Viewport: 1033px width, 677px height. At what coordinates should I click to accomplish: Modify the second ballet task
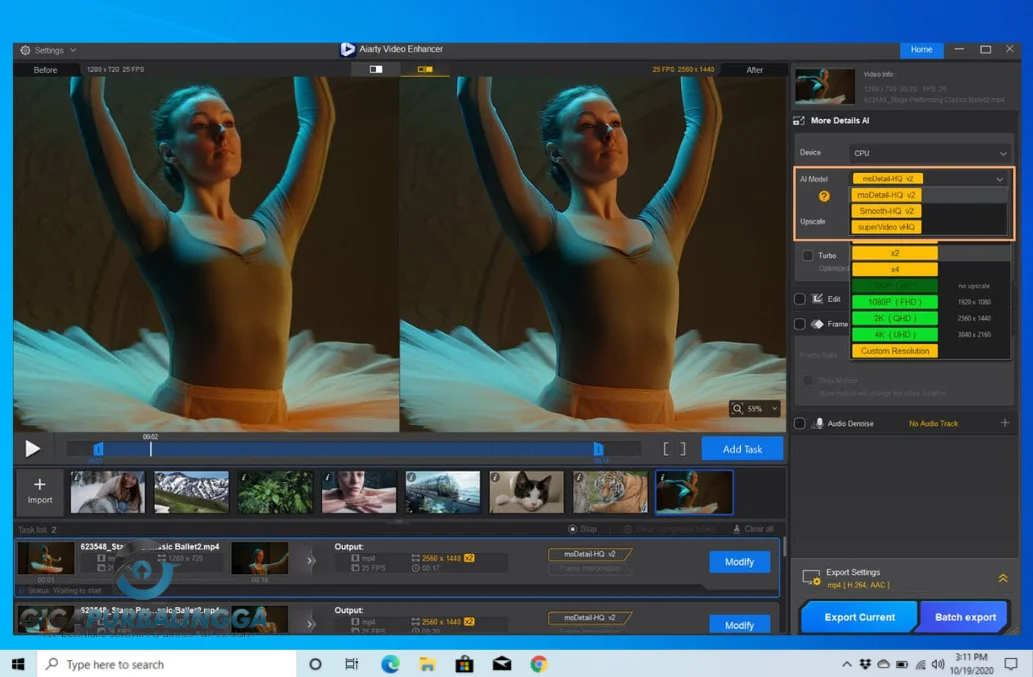point(739,624)
